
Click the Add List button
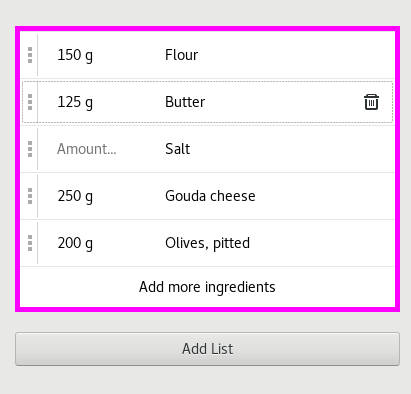(x=207, y=349)
